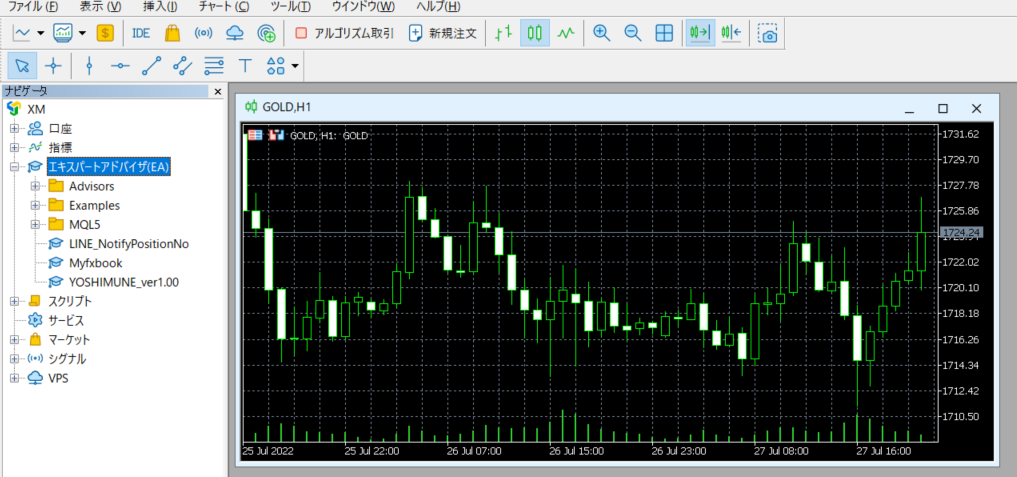
Task: Open the ファイル menu
Action: 32,6
